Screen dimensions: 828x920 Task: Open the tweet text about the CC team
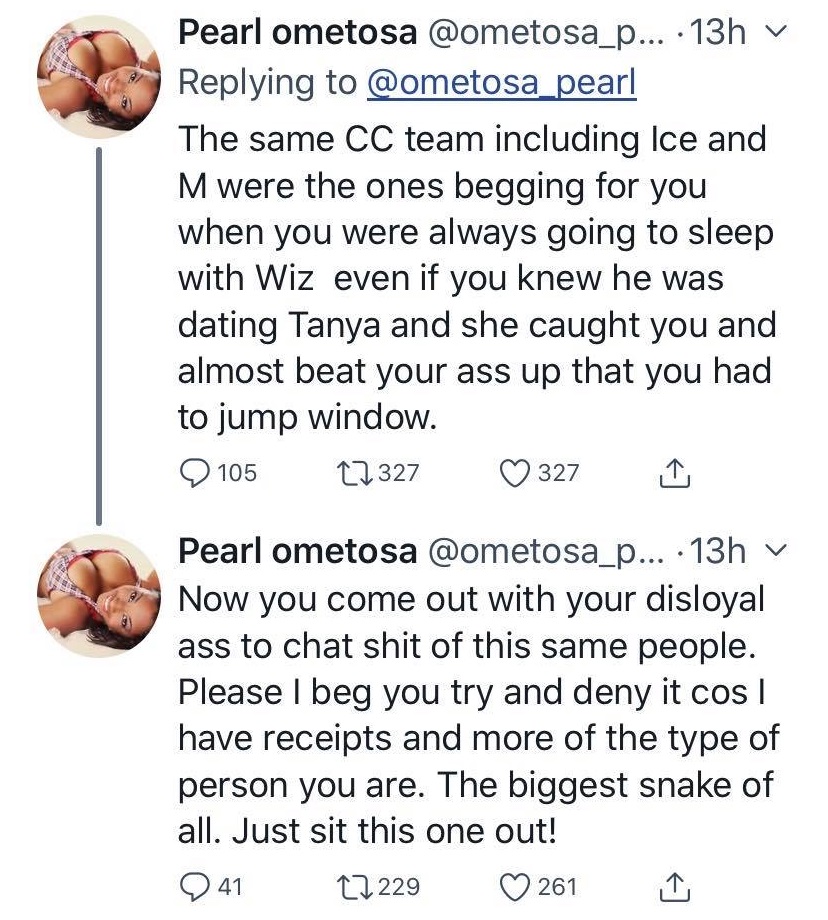[x=475, y=276]
